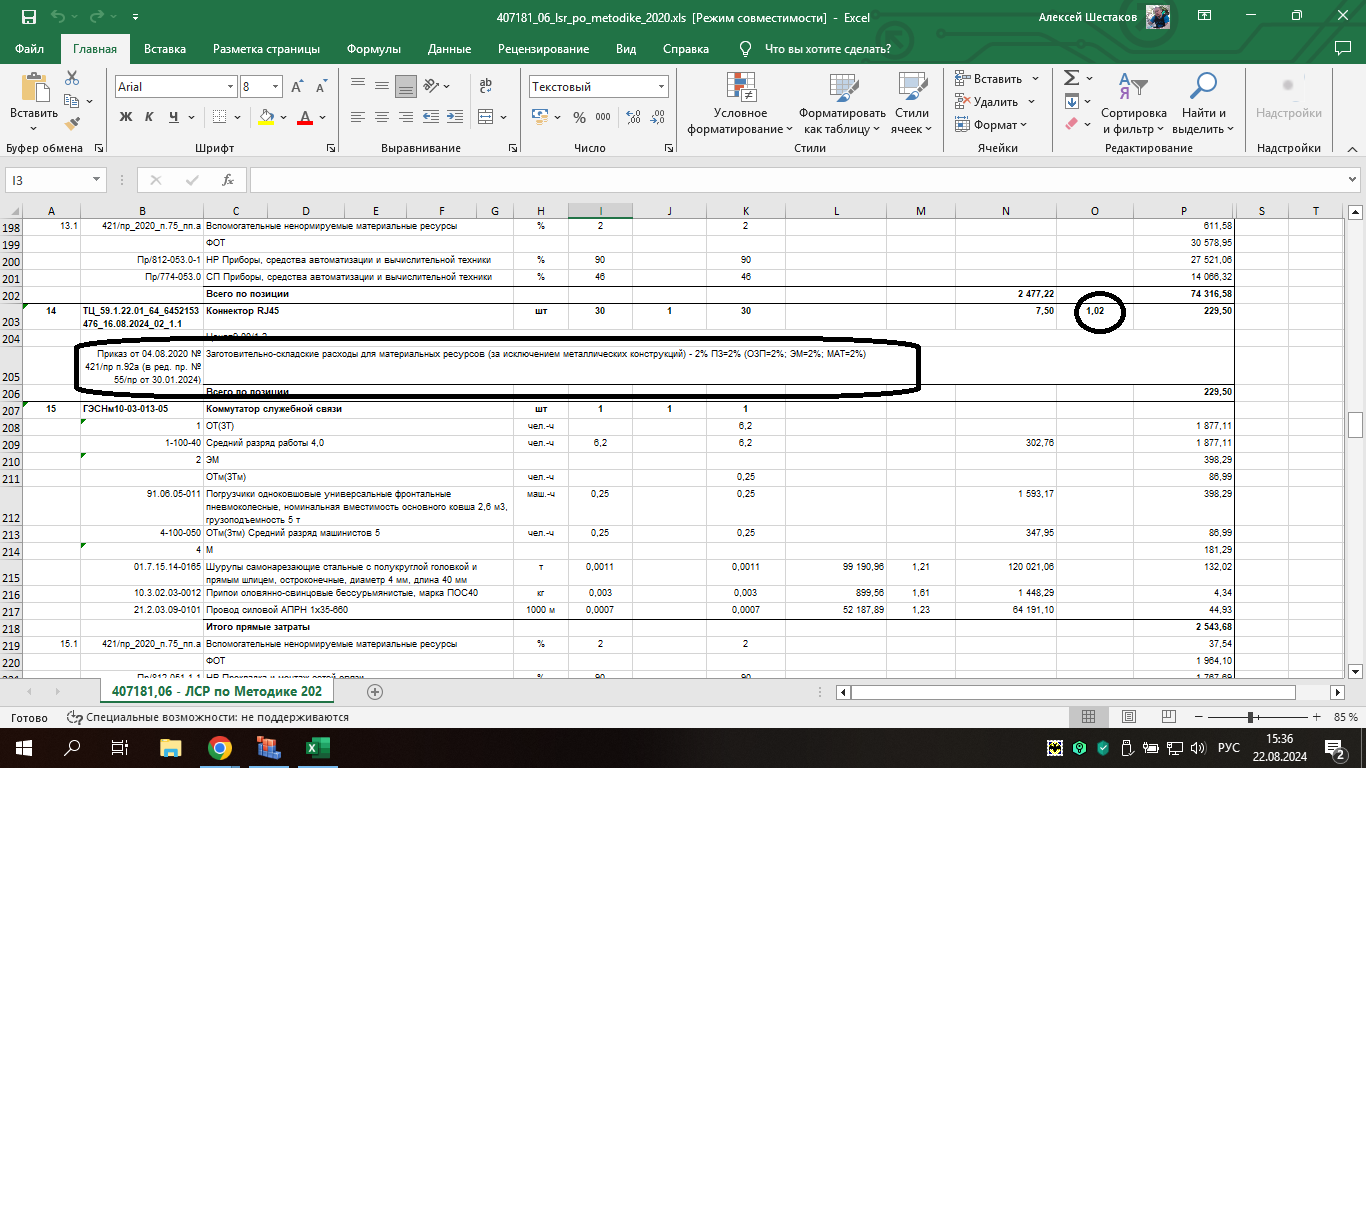Apply the red font color
This screenshot has height=1212, width=1366.
pos(305,117)
